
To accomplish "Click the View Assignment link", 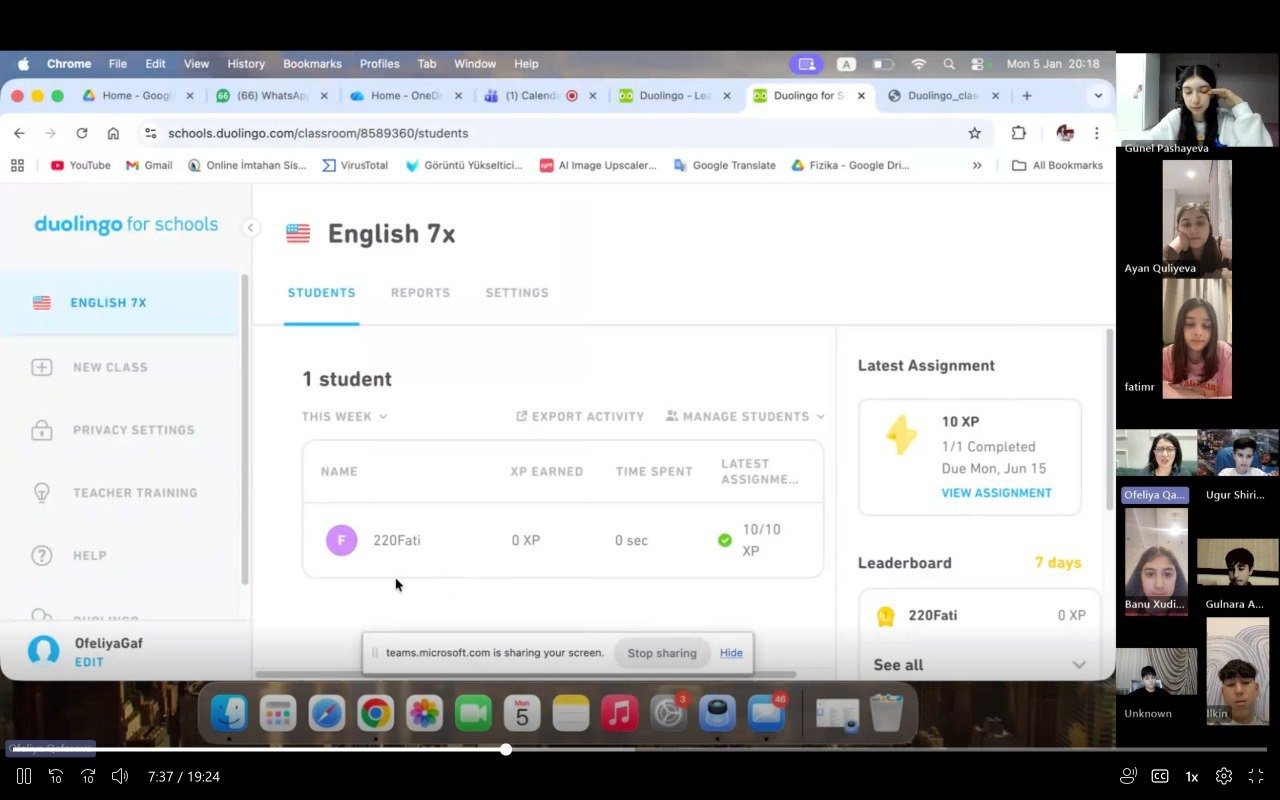I will (x=996, y=493).
